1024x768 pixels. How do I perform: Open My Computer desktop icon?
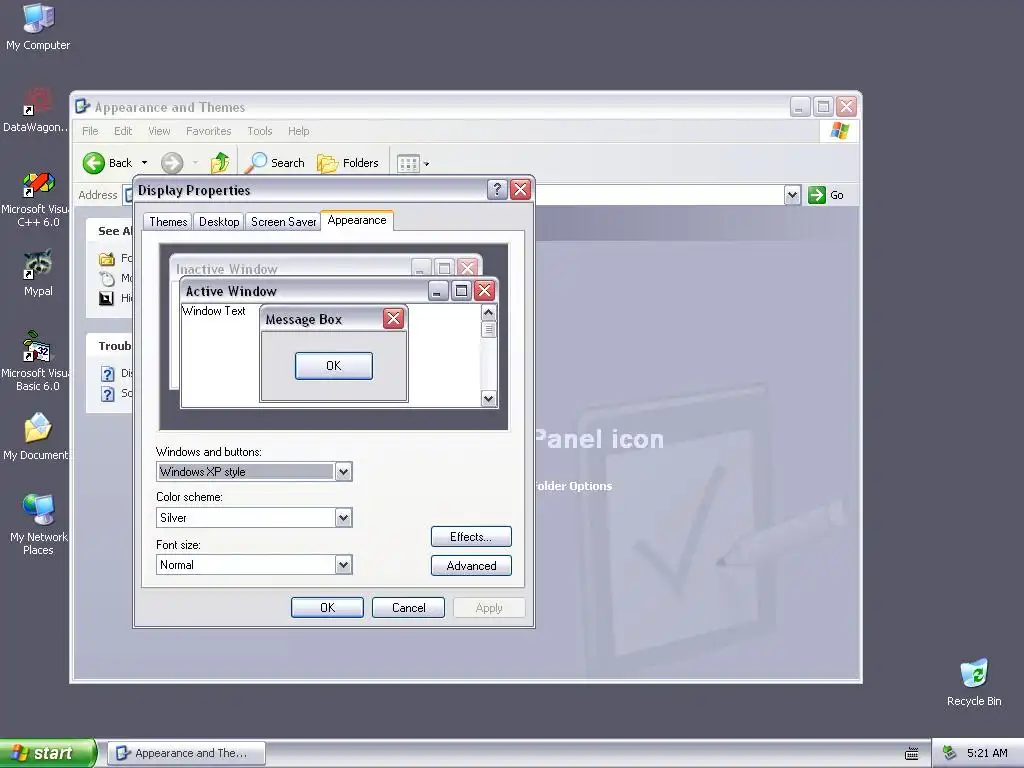click(38, 26)
